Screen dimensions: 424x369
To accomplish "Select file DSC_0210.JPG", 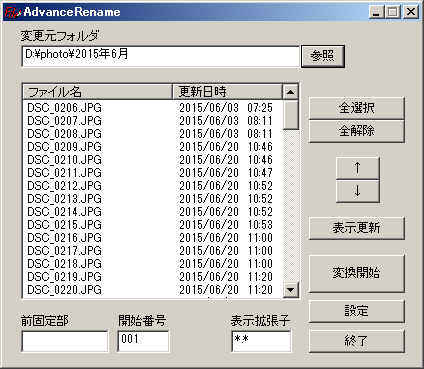I will (x=64, y=160).
